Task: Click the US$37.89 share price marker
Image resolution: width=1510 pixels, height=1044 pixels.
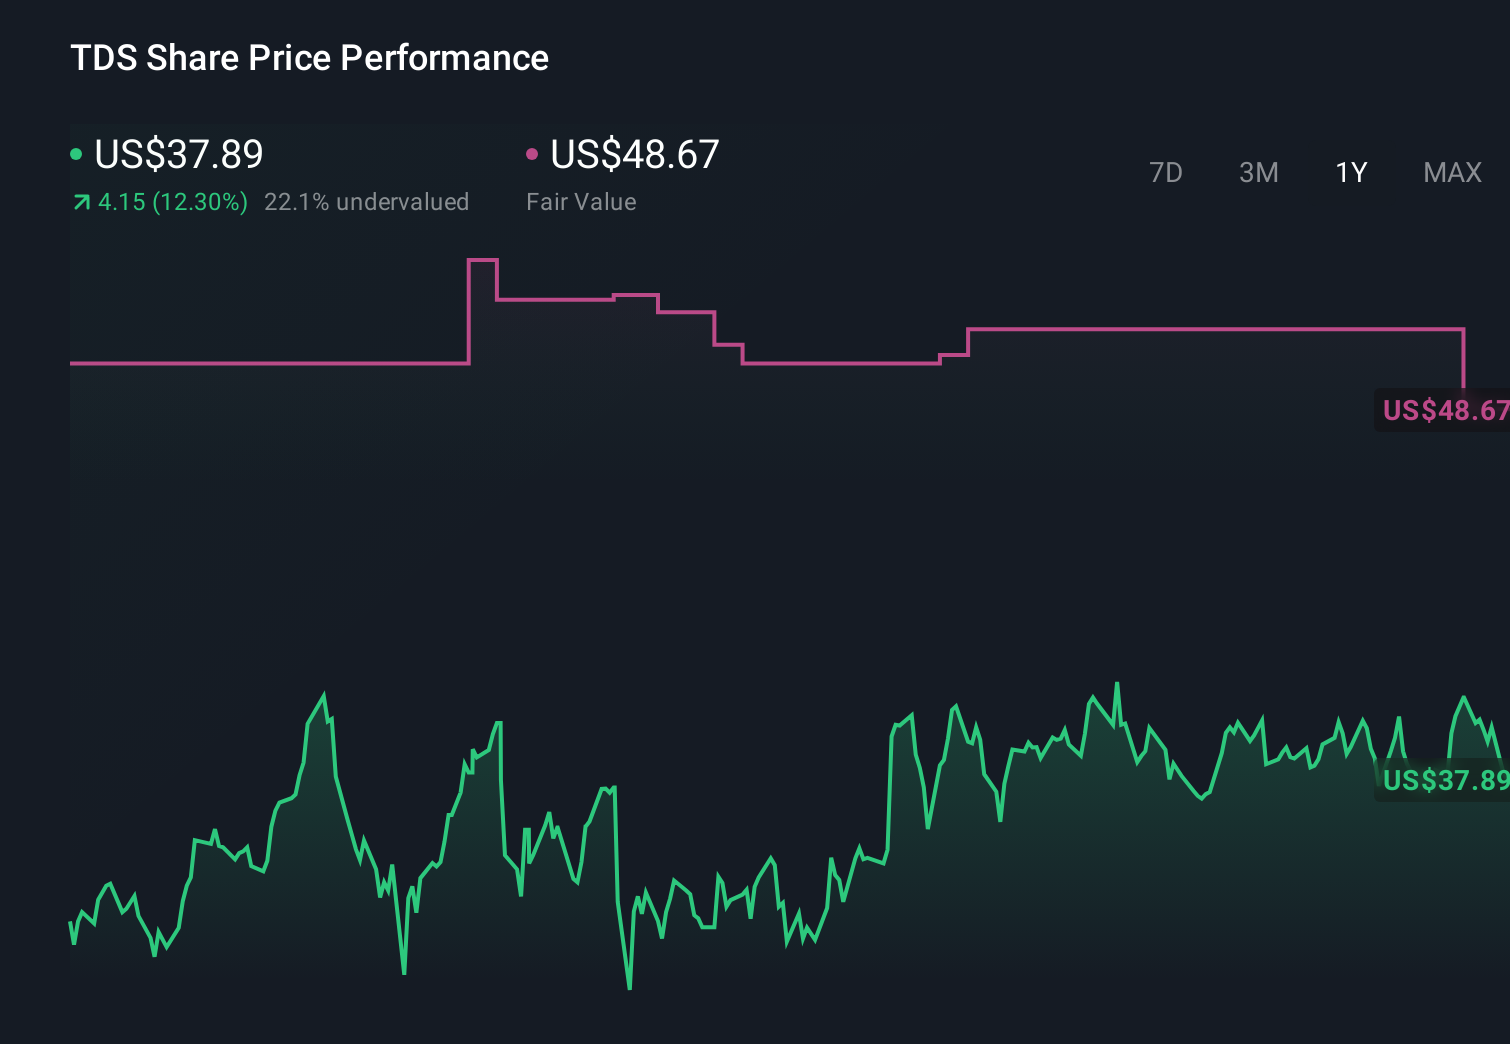Action: click(1443, 780)
